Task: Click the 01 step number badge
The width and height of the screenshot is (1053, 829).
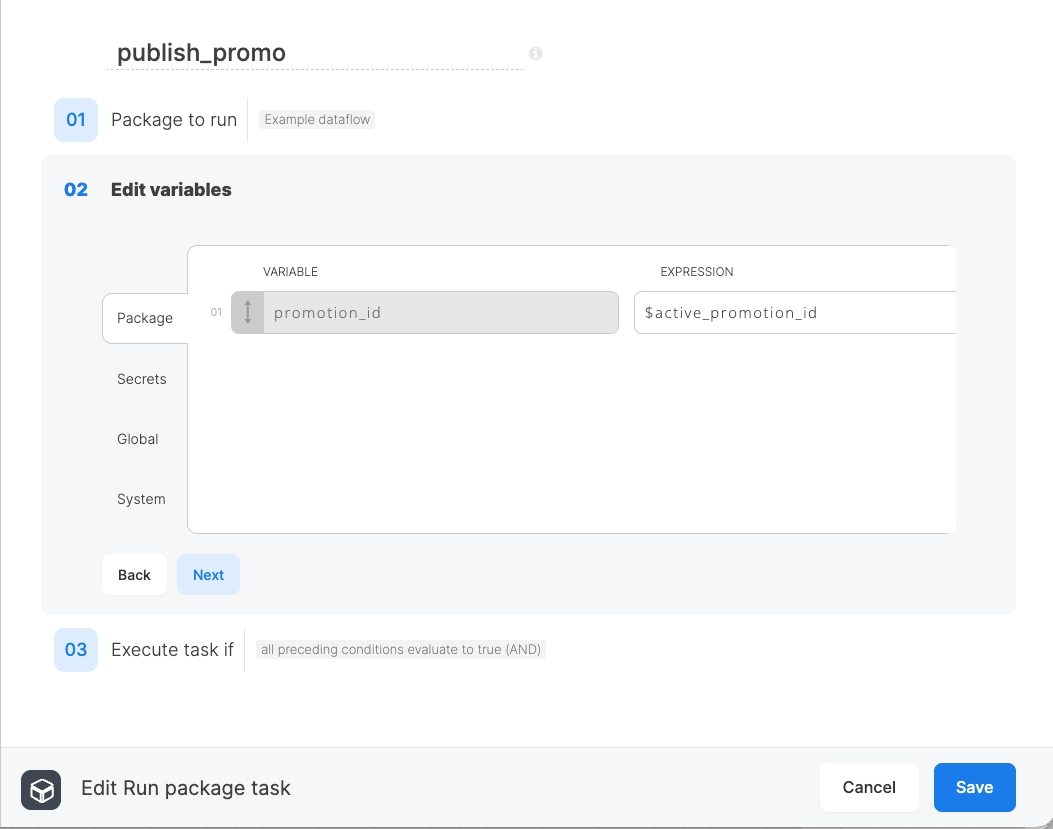Action: coord(76,120)
